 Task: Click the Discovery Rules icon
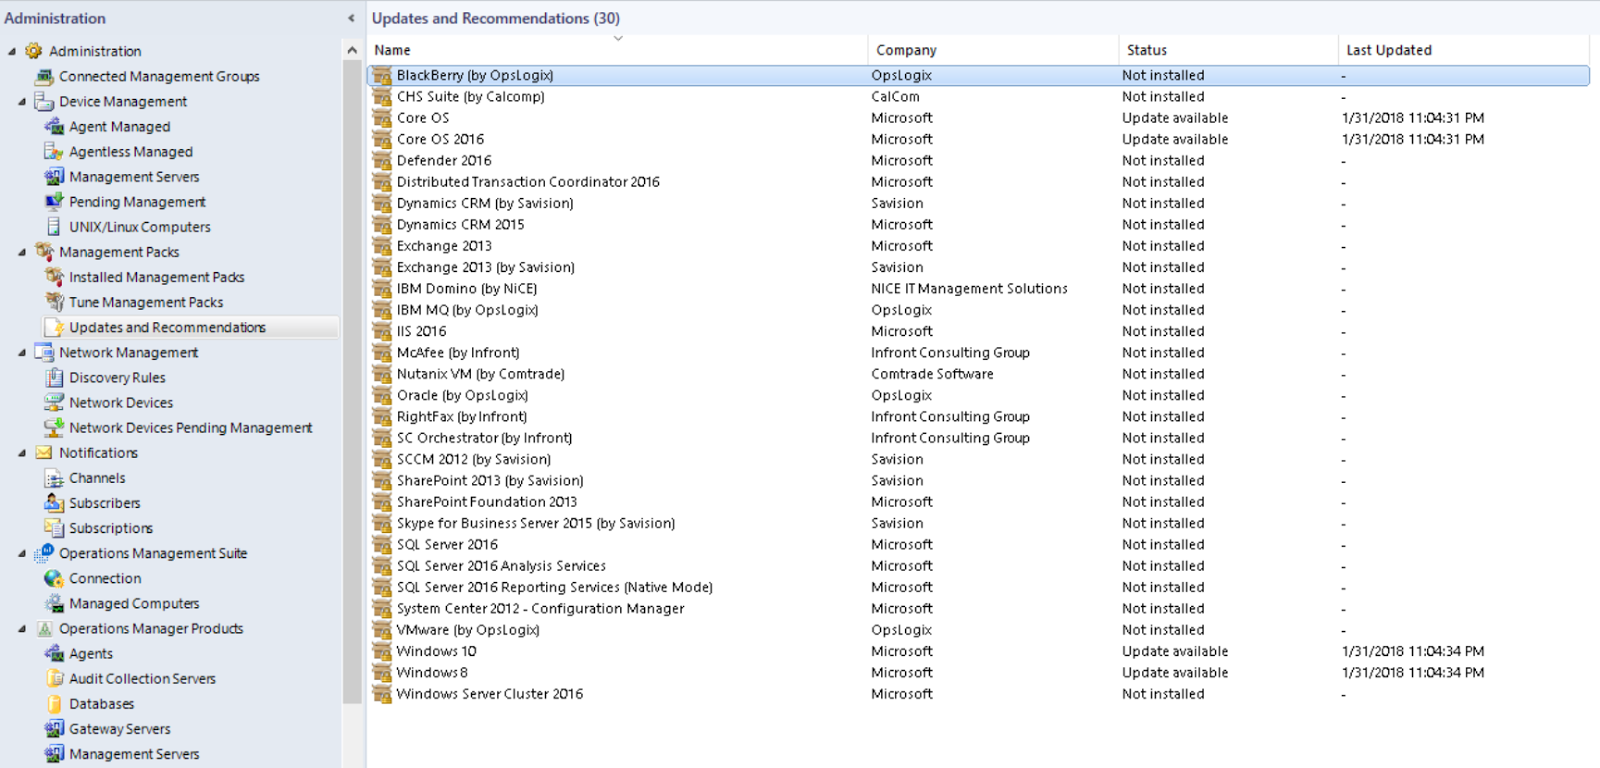[x=54, y=377]
